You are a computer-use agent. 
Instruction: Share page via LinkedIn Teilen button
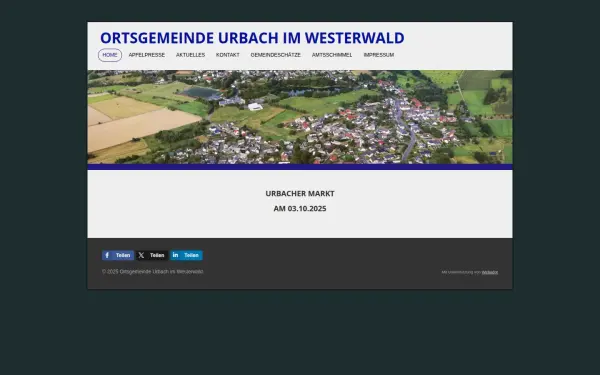coord(186,255)
